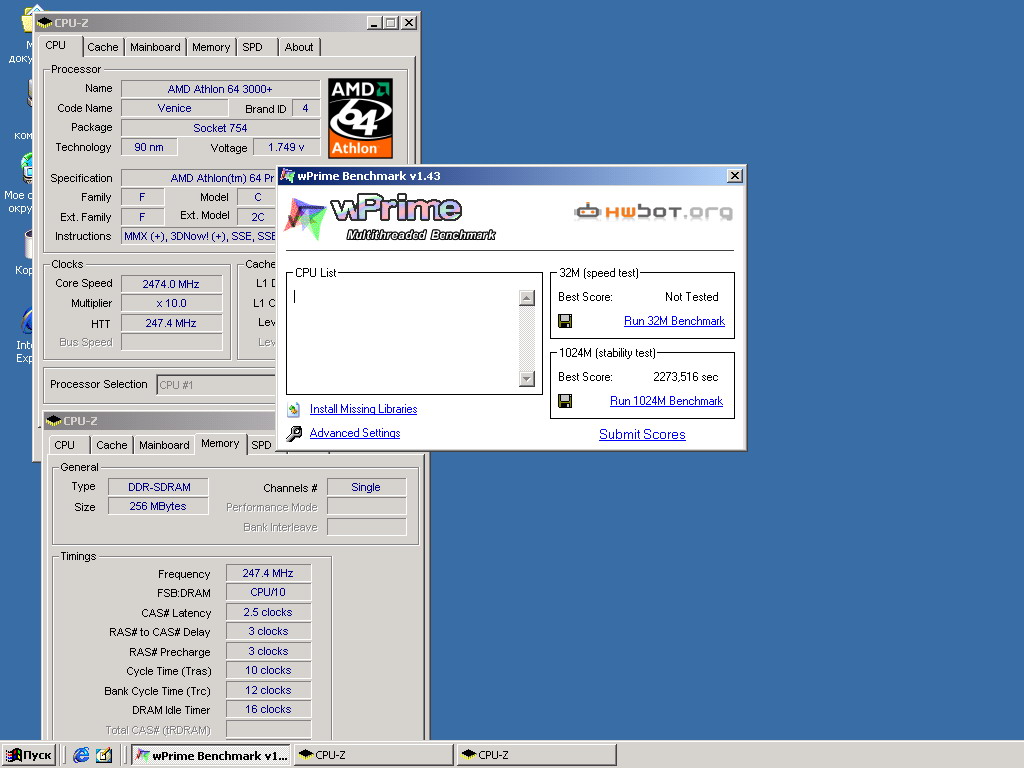
Task: Click the Multiplier value x 10.0
Action: pos(171,303)
